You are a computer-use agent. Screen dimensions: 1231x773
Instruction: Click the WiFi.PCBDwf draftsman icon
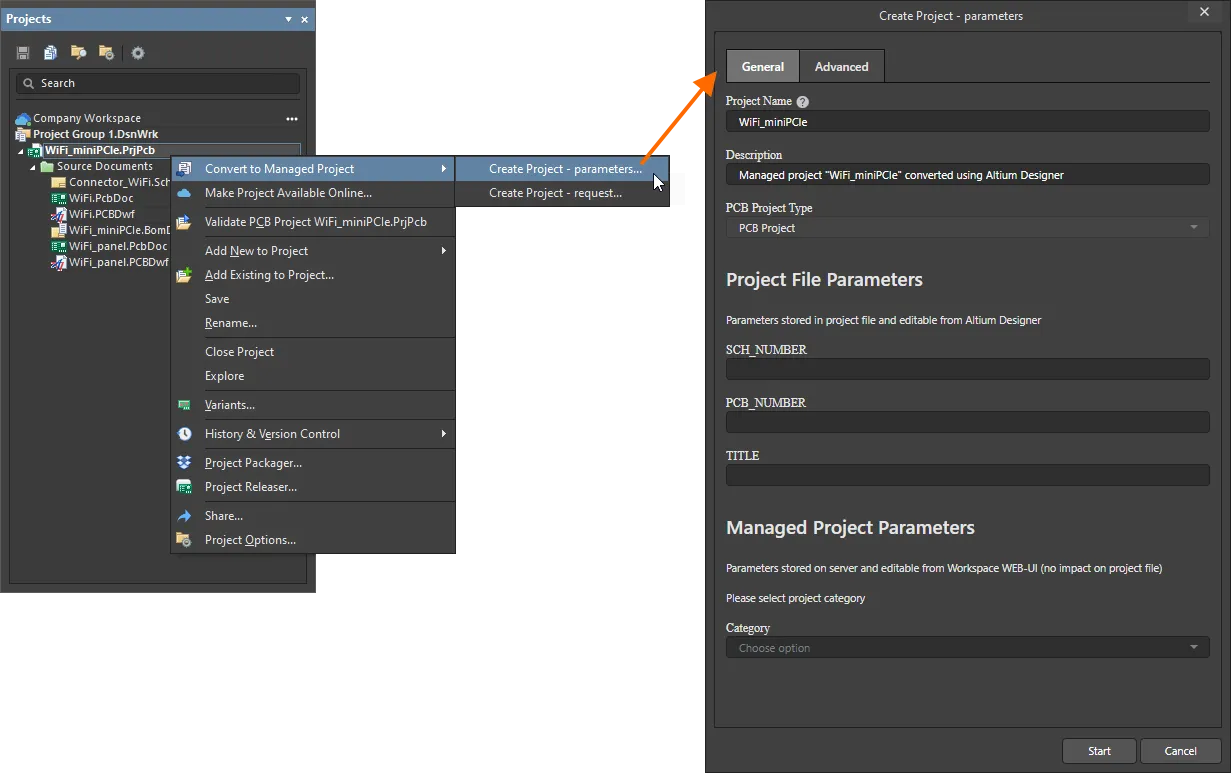click(59, 214)
